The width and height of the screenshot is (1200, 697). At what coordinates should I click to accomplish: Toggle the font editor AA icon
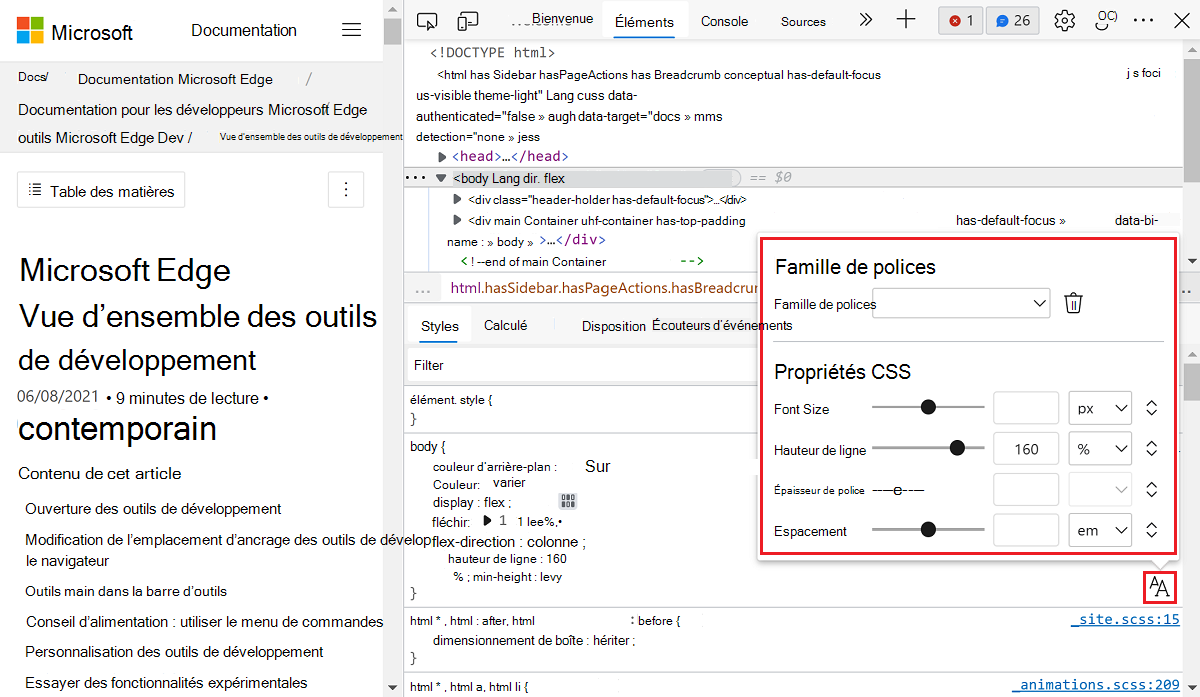point(1159,587)
